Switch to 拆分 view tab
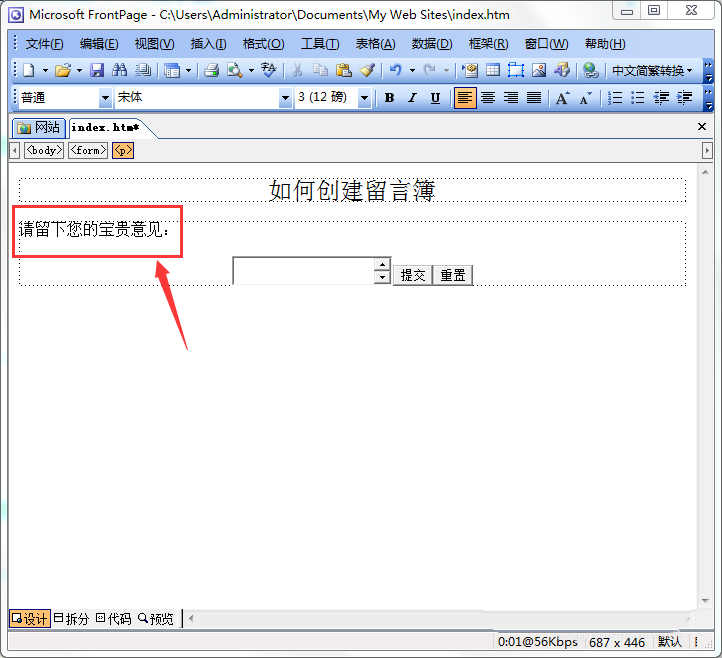This screenshot has height=658, width=722. point(71,619)
